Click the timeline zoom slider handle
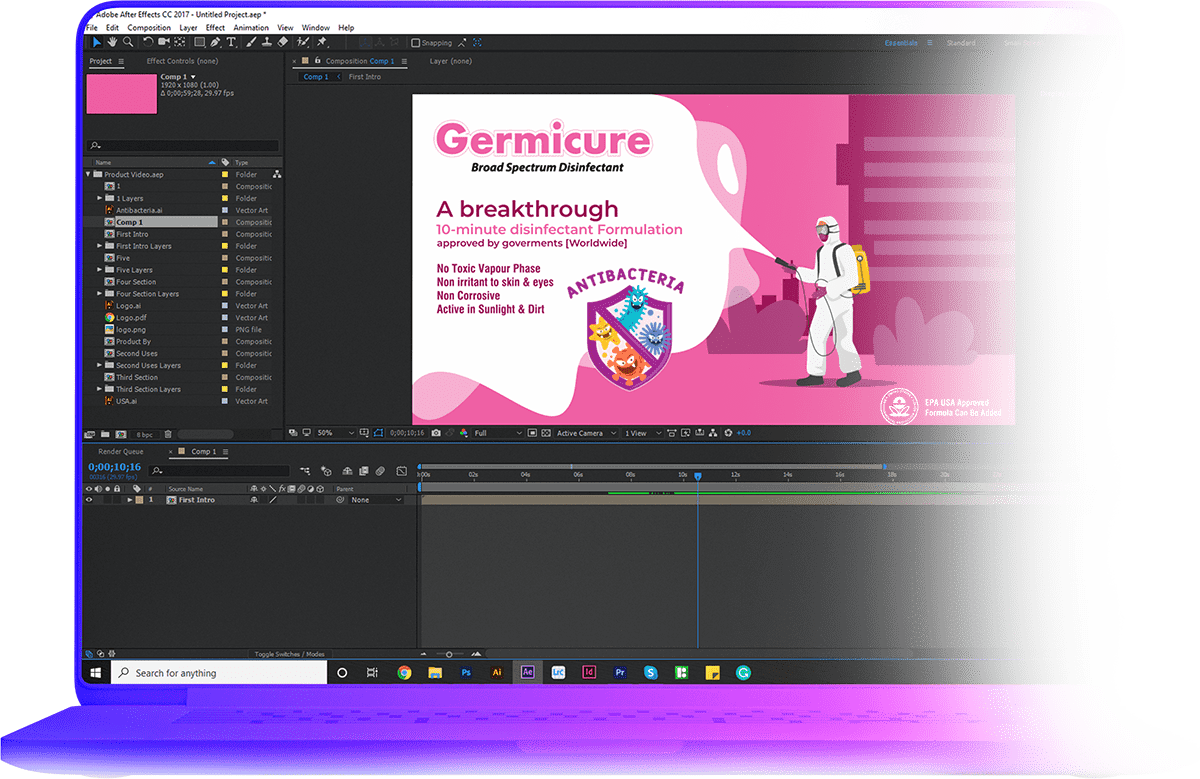The width and height of the screenshot is (1200, 779). [450, 654]
